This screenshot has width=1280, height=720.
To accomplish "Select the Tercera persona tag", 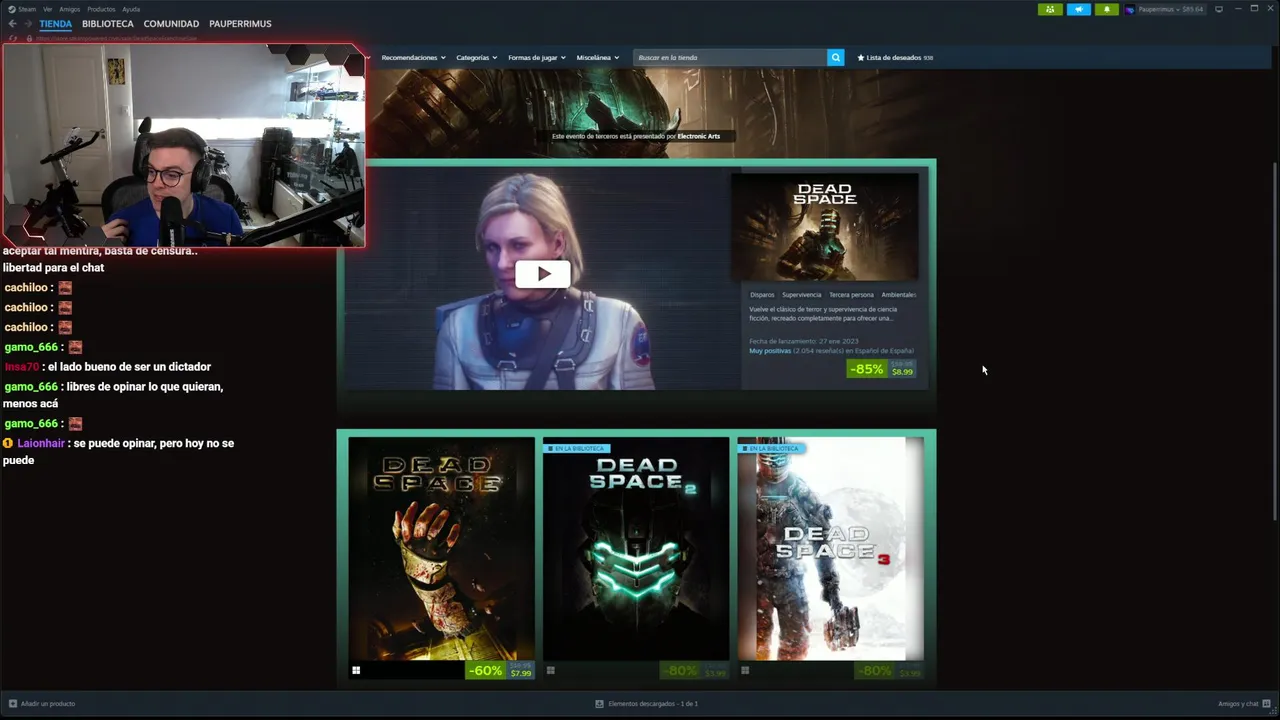I will pyautogui.click(x=851, y=295).
